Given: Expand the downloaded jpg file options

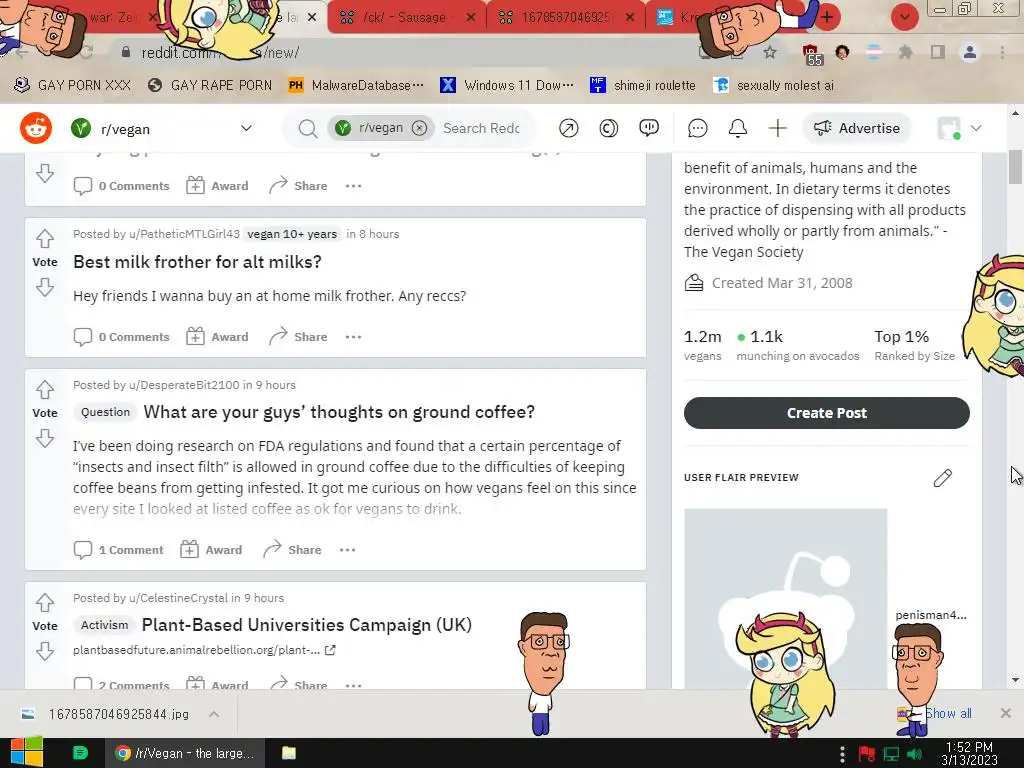Looking at the screenshot, I should point(214,714).
